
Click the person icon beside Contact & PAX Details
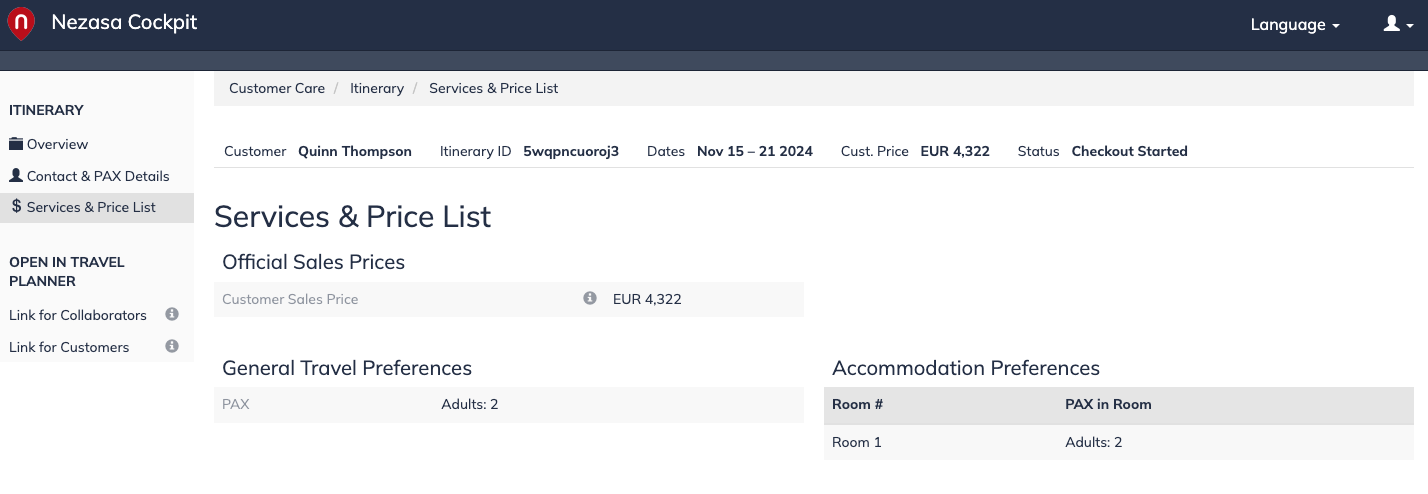16,175
